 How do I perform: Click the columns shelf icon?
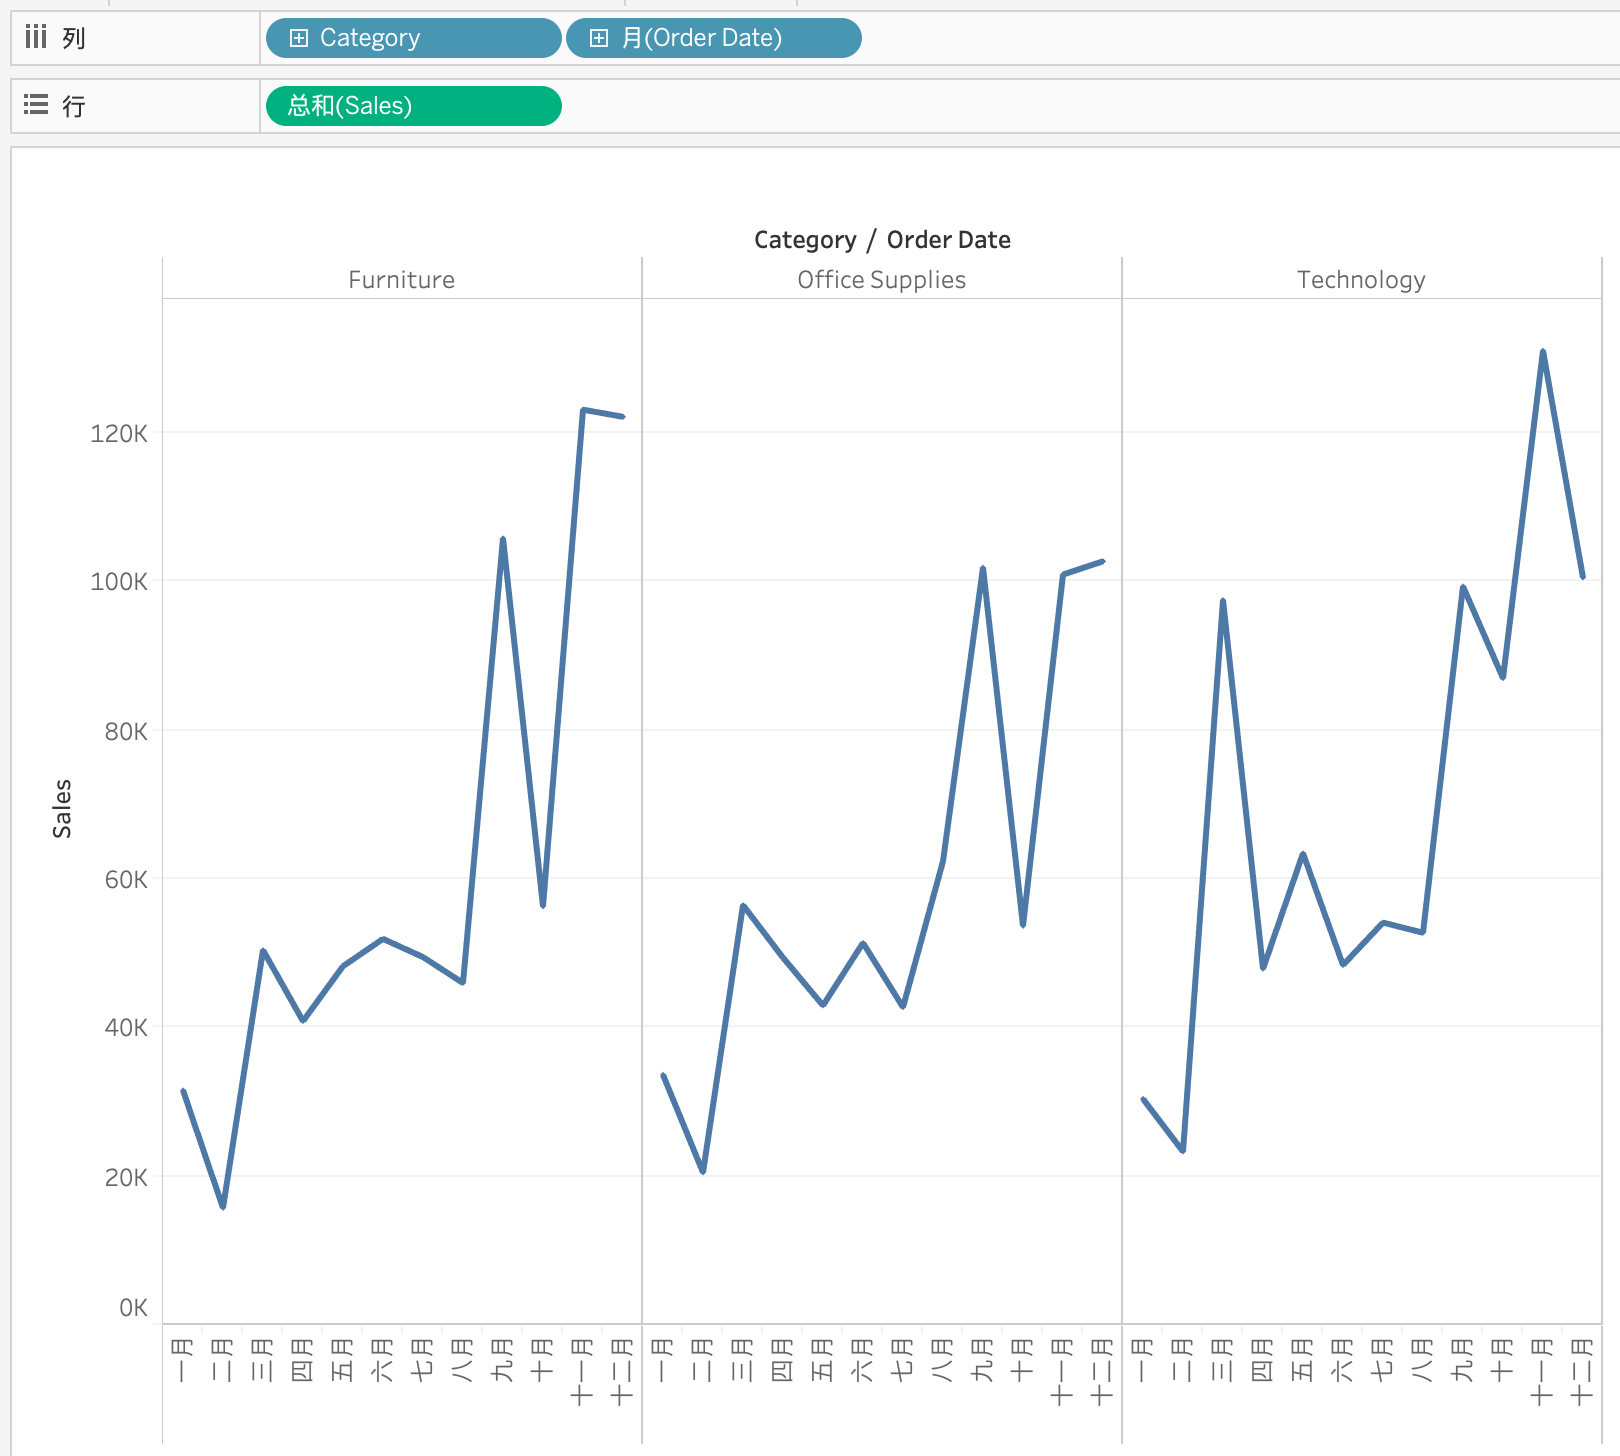[x=36, y=38]
